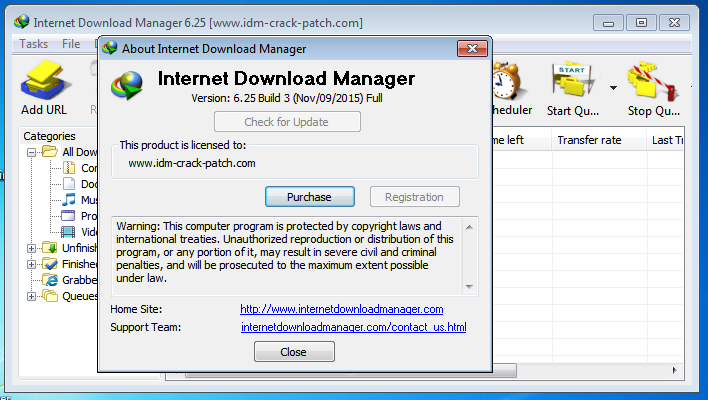Expand the Queues tree node
The width and height of the screenshot is (708, 400).
31,297
